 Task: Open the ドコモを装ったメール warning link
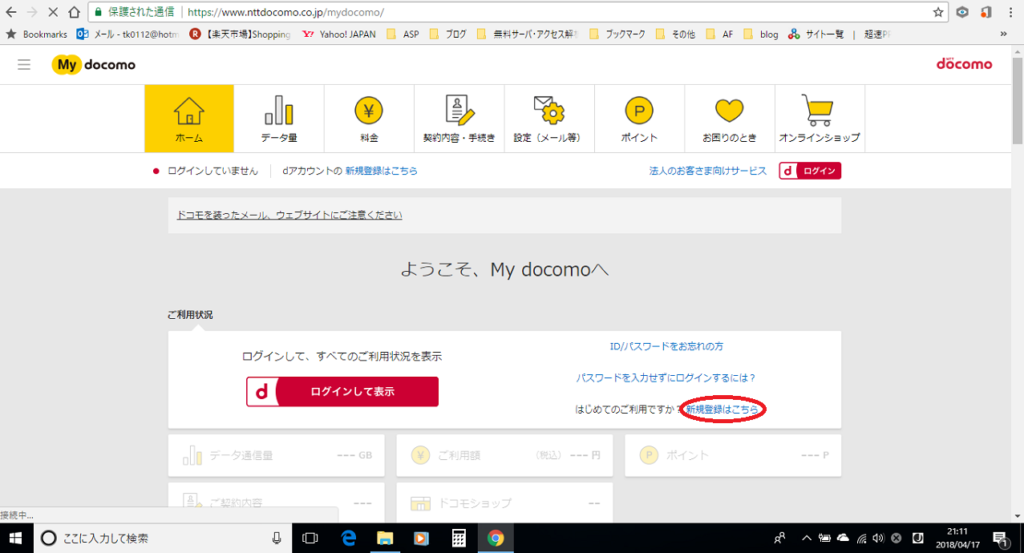289,215
